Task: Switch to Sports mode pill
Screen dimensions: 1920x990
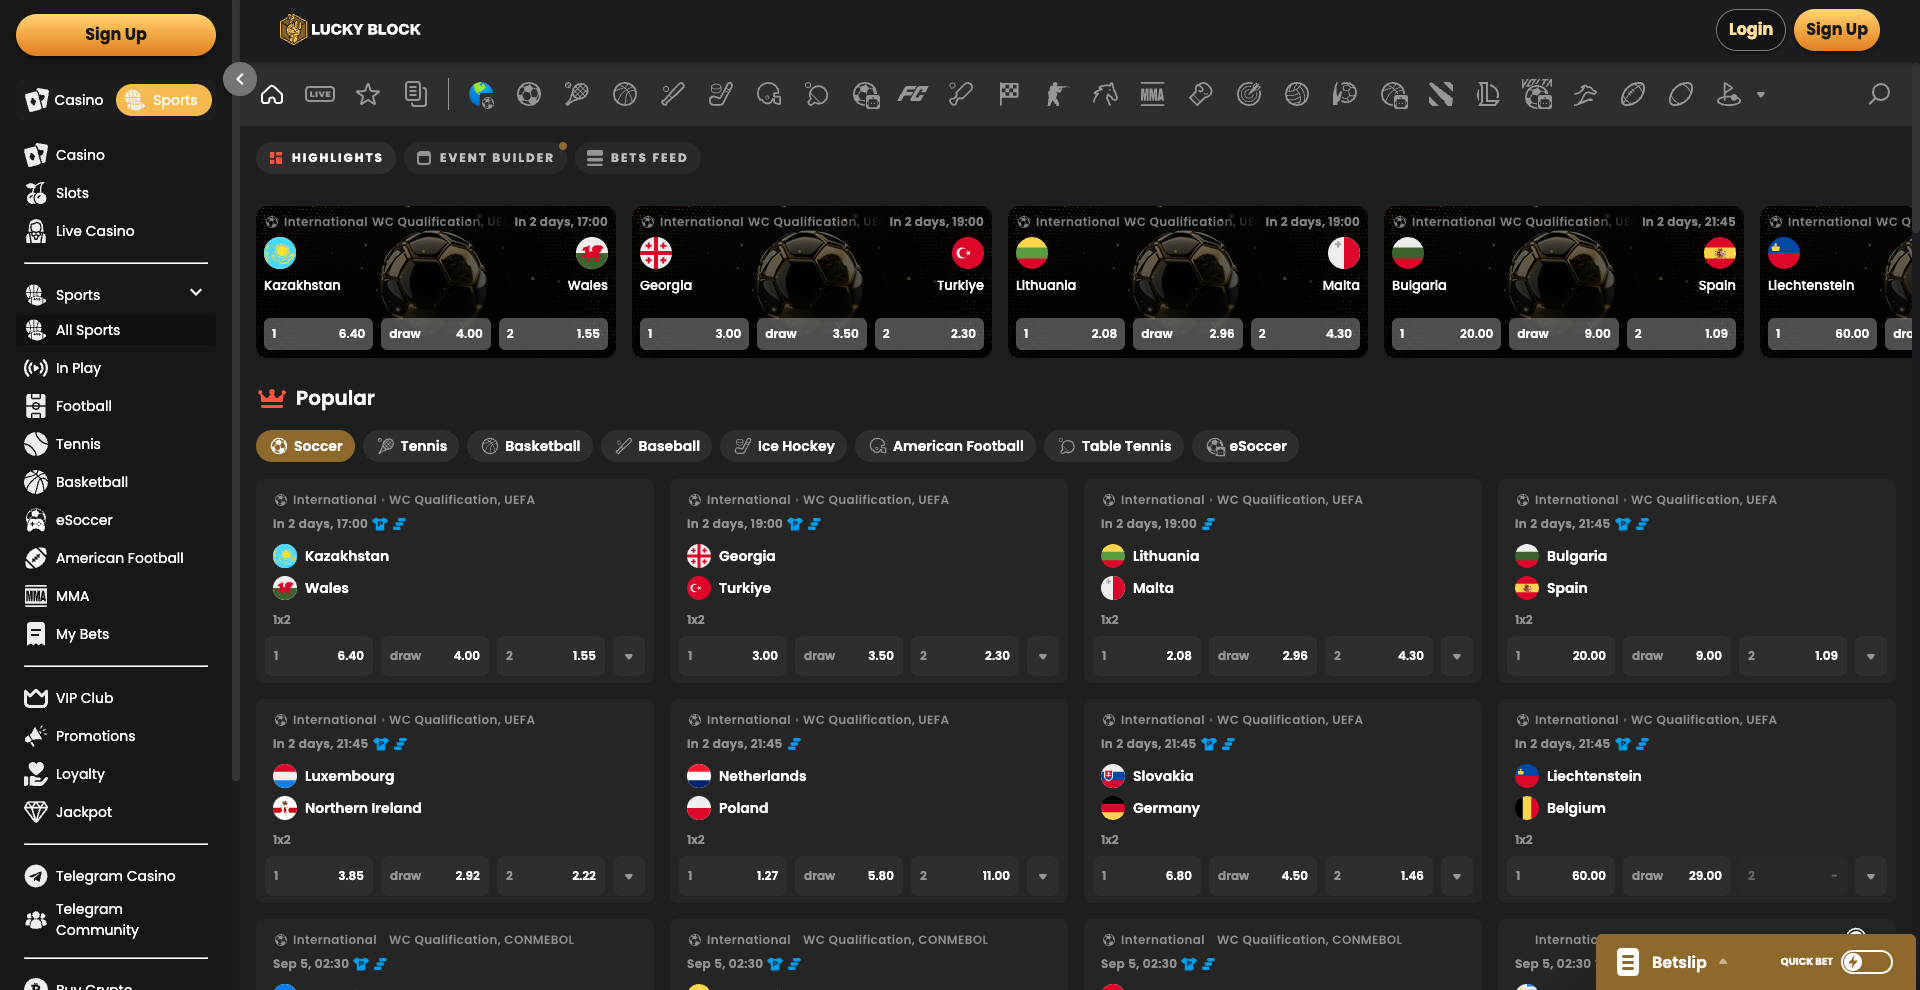Action: (164, 100)
